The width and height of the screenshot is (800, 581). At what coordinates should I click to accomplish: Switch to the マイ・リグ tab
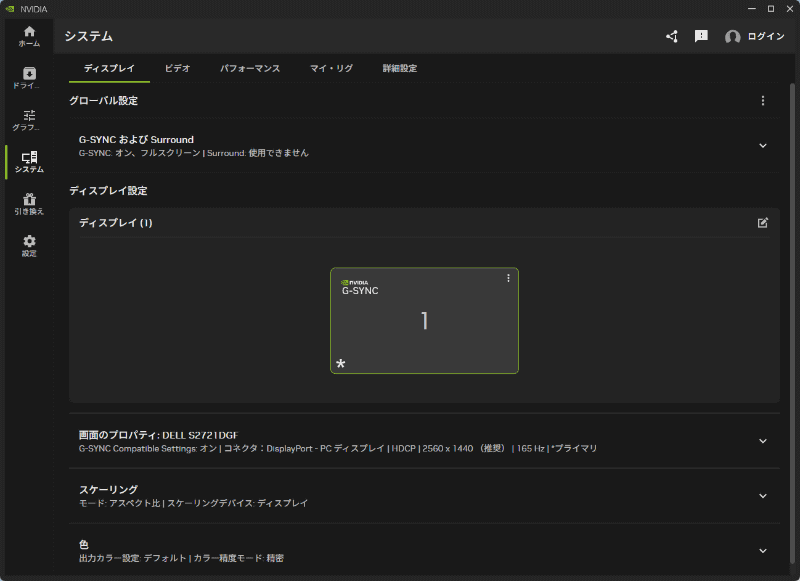331,68
